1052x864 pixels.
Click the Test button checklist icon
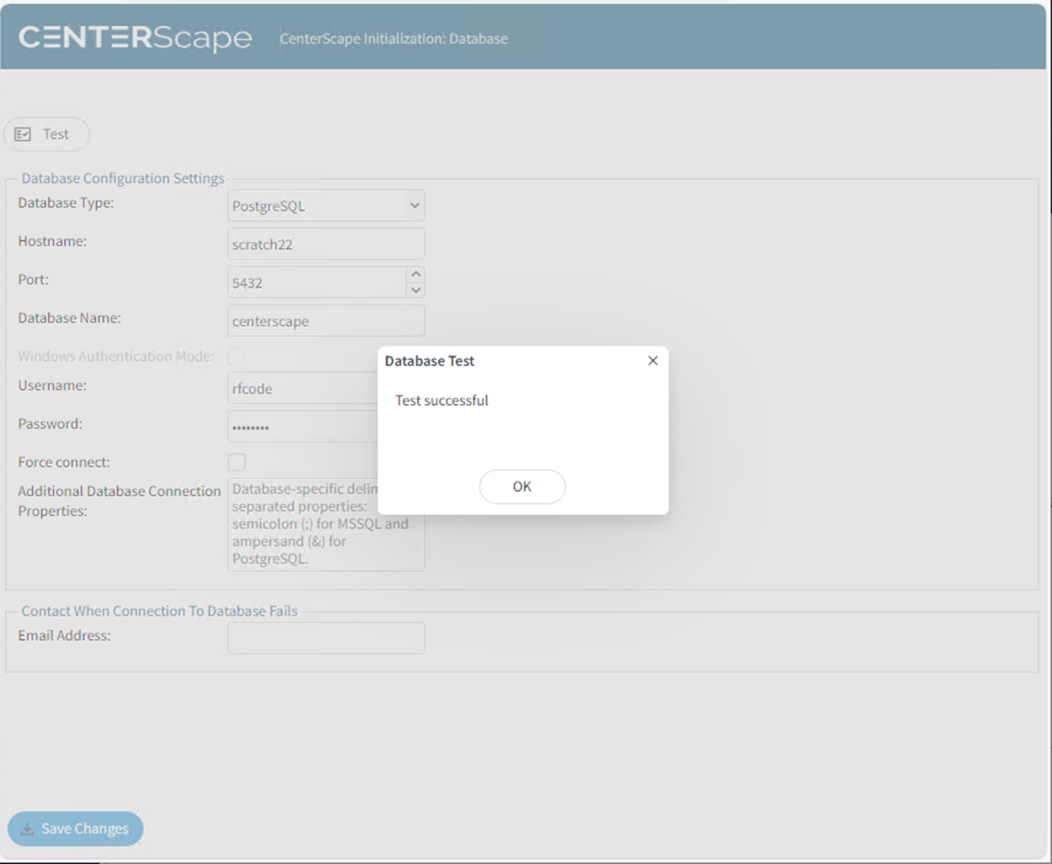(x=23, y=134)
